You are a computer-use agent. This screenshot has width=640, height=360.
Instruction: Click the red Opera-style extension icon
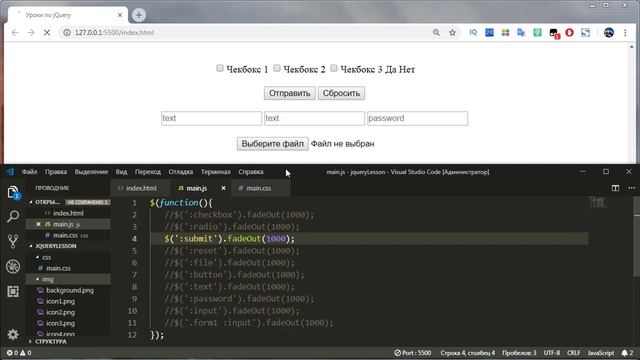(x=569, y=33)
